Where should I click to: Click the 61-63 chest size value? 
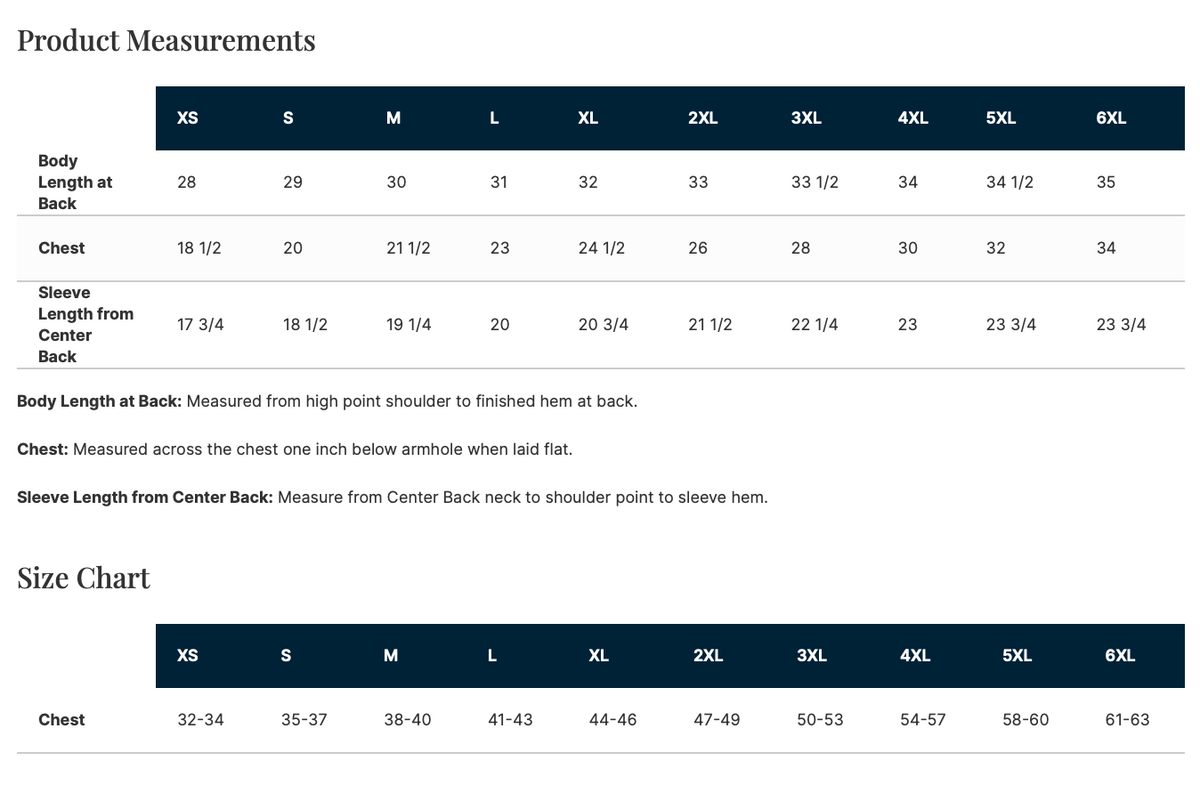coord(1128,719)
